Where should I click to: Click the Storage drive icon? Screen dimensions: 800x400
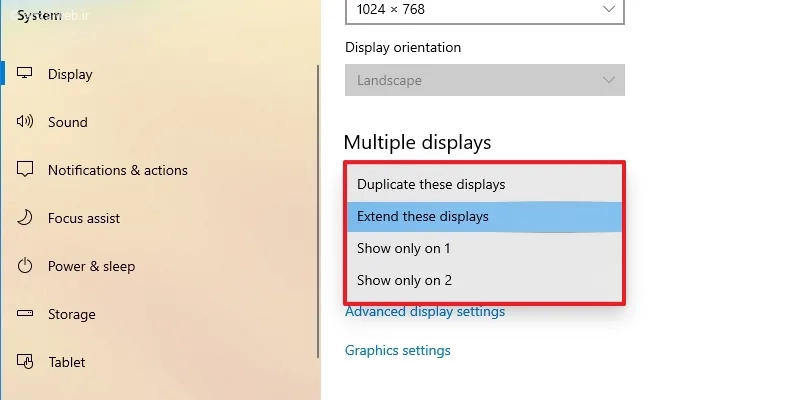(26, 314)
